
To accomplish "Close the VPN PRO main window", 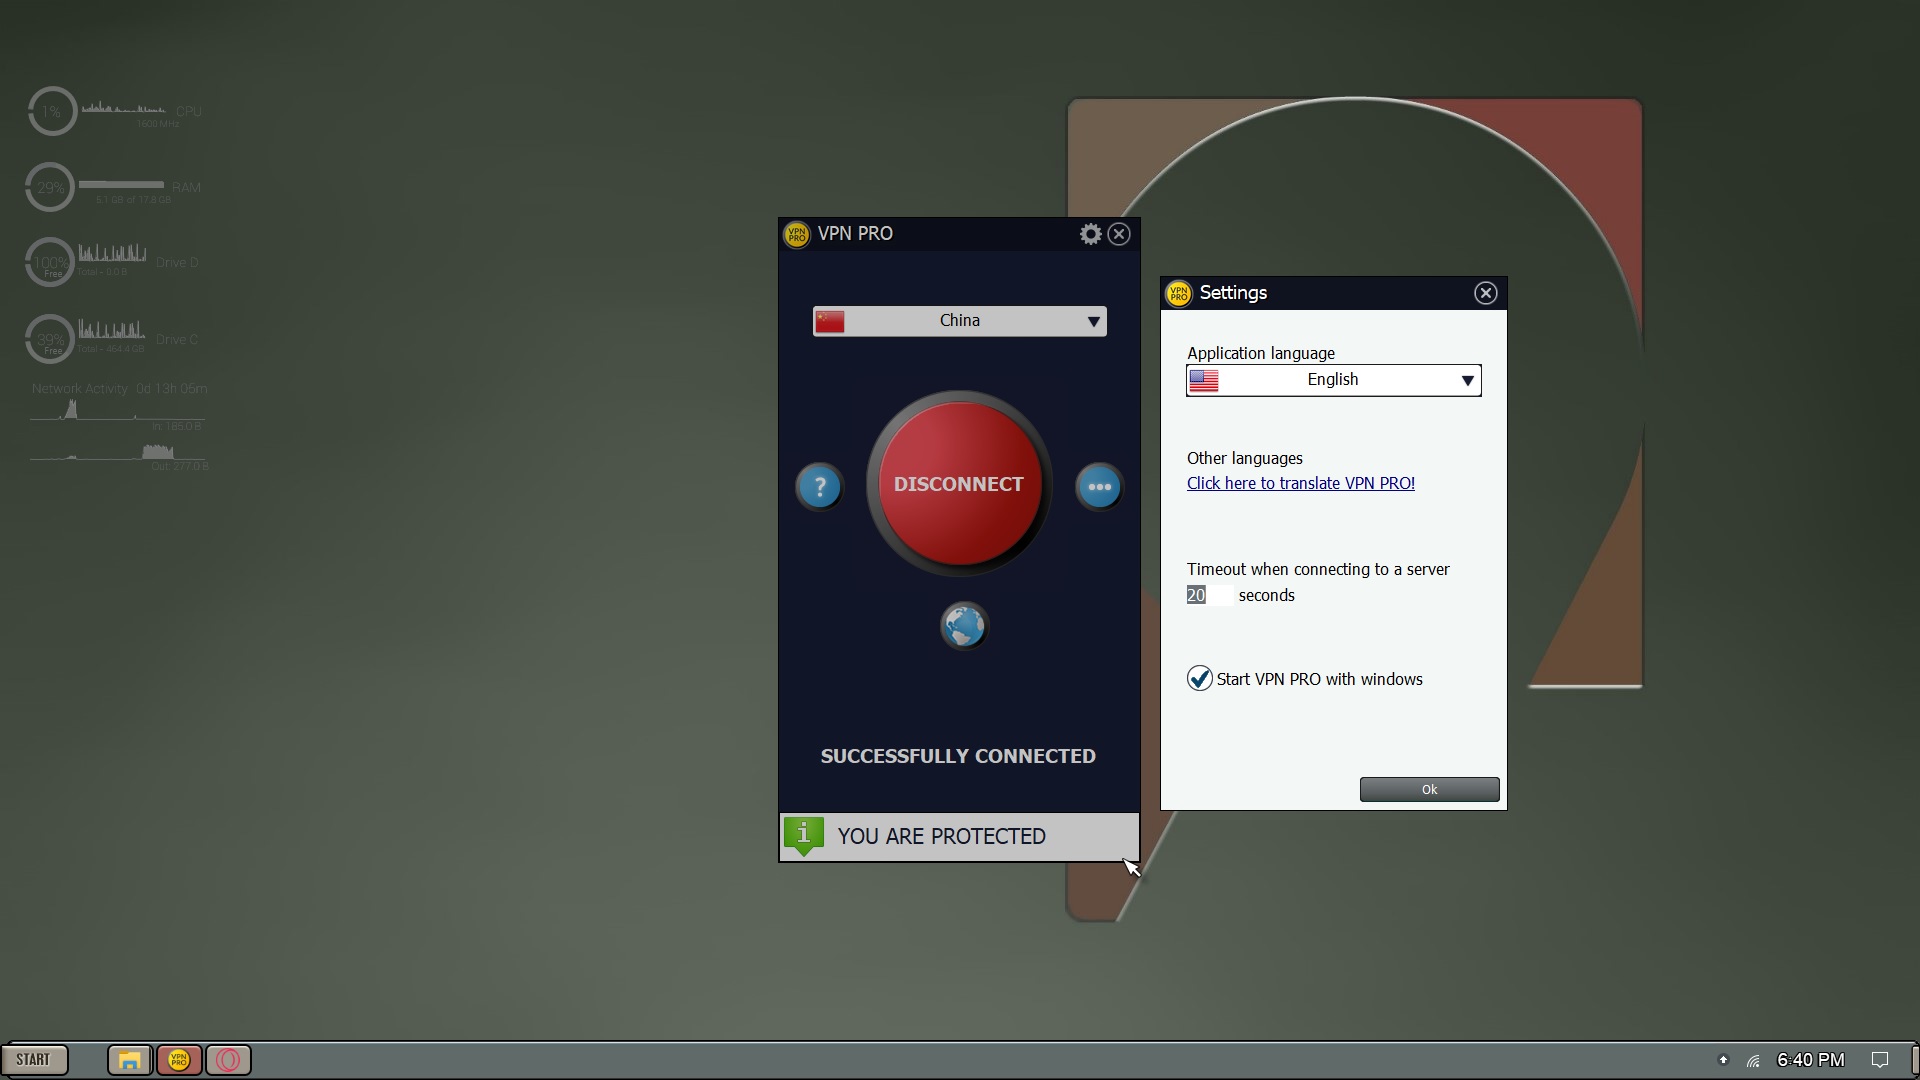I will [1119, 234].
